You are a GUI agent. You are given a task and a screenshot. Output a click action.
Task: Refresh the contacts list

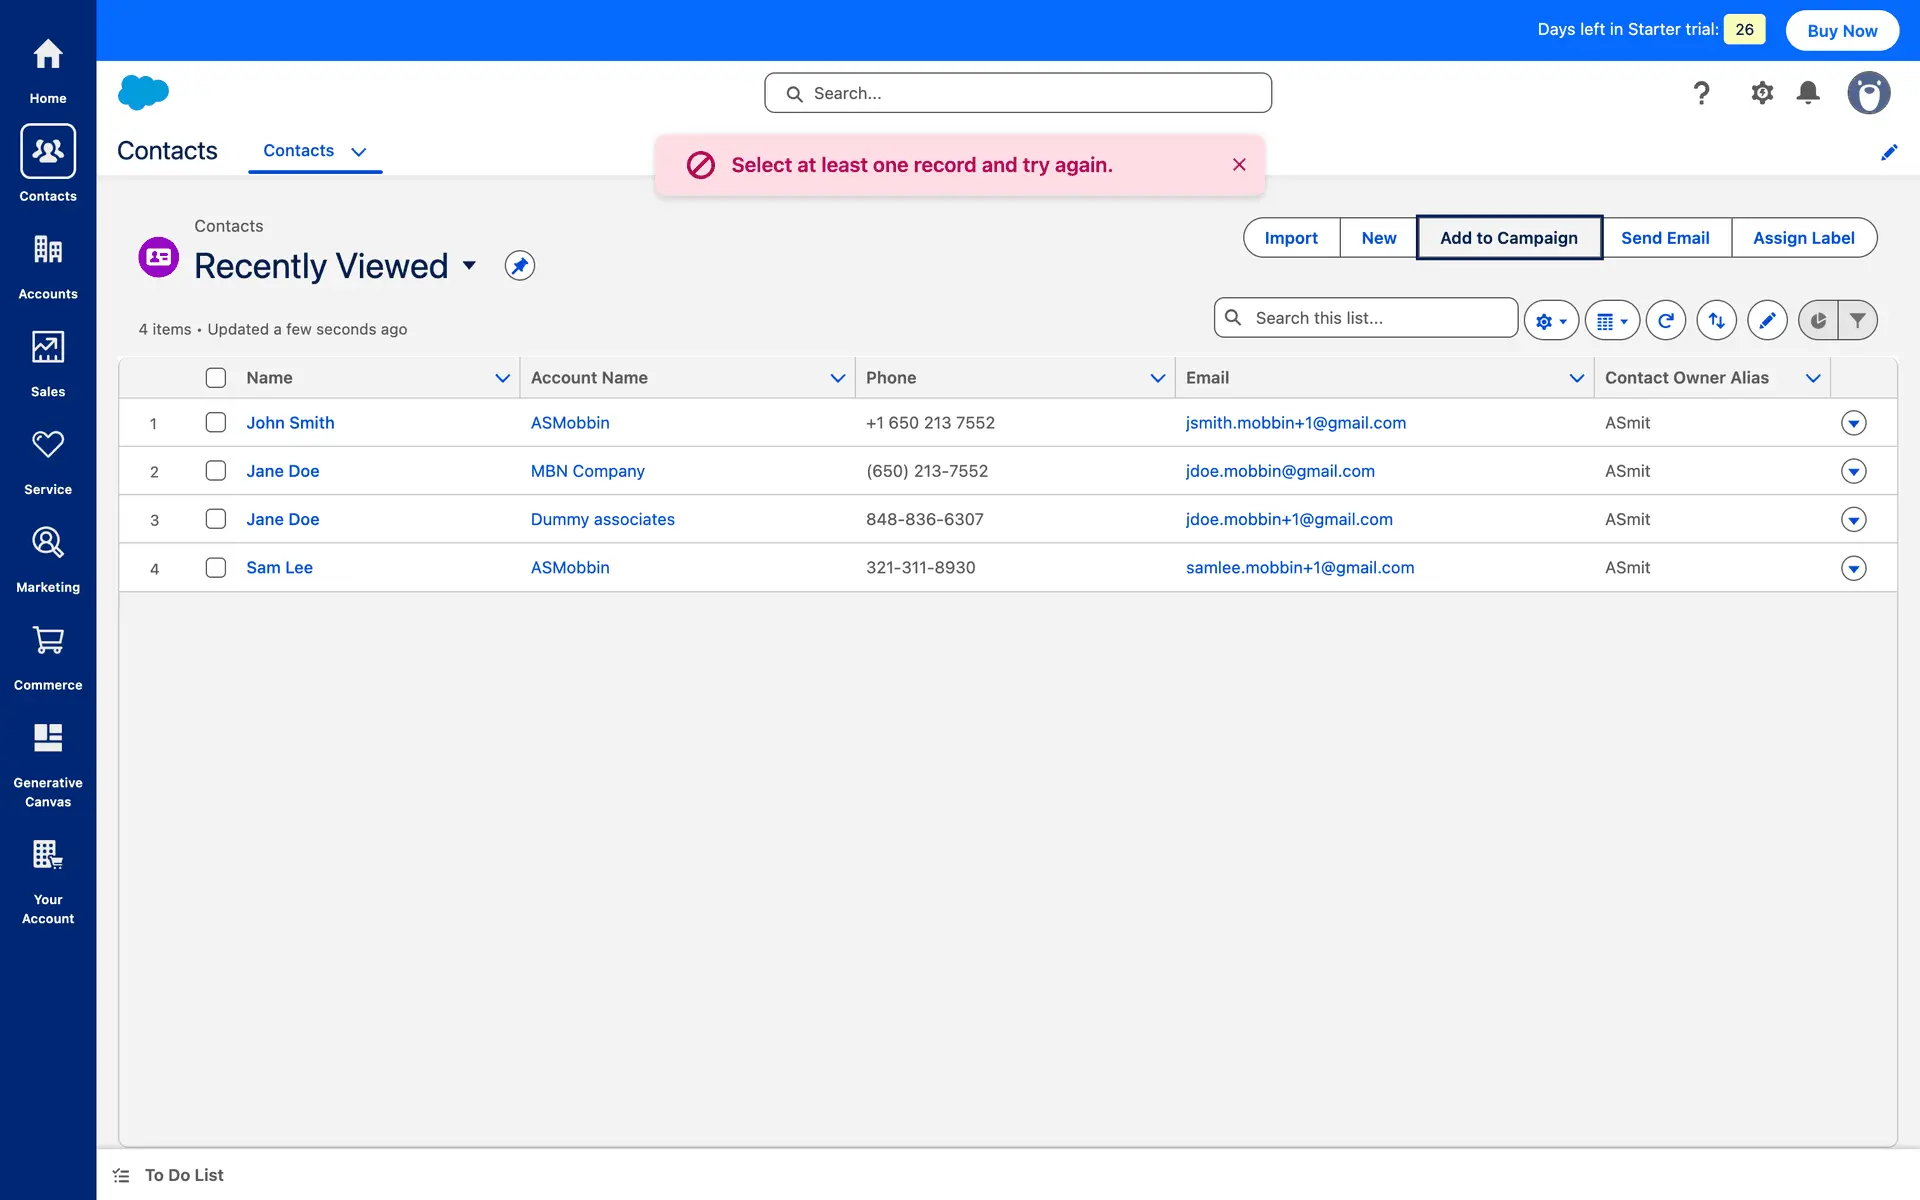tap(1665, 320)
